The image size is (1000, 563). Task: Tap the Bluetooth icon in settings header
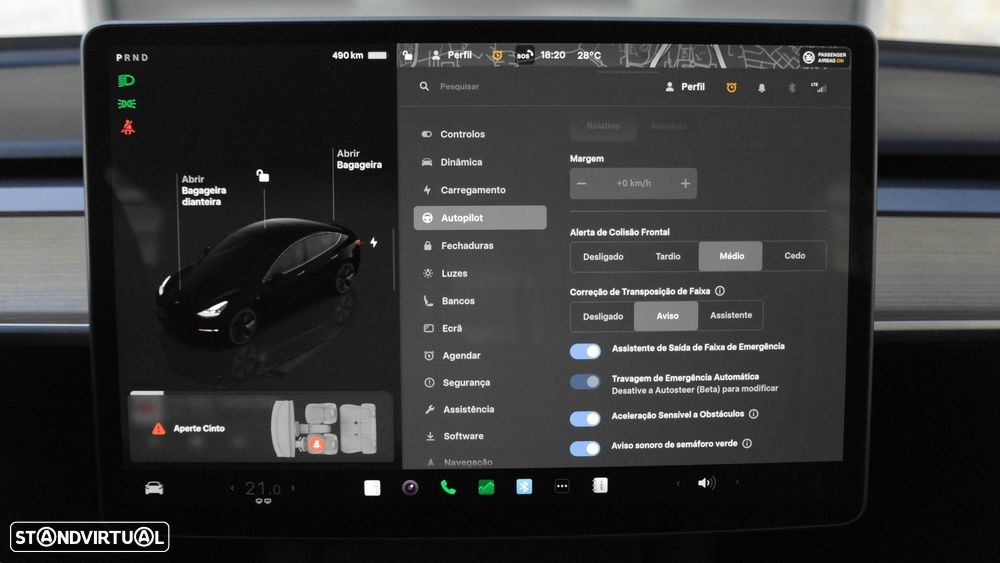click(791, 87)
